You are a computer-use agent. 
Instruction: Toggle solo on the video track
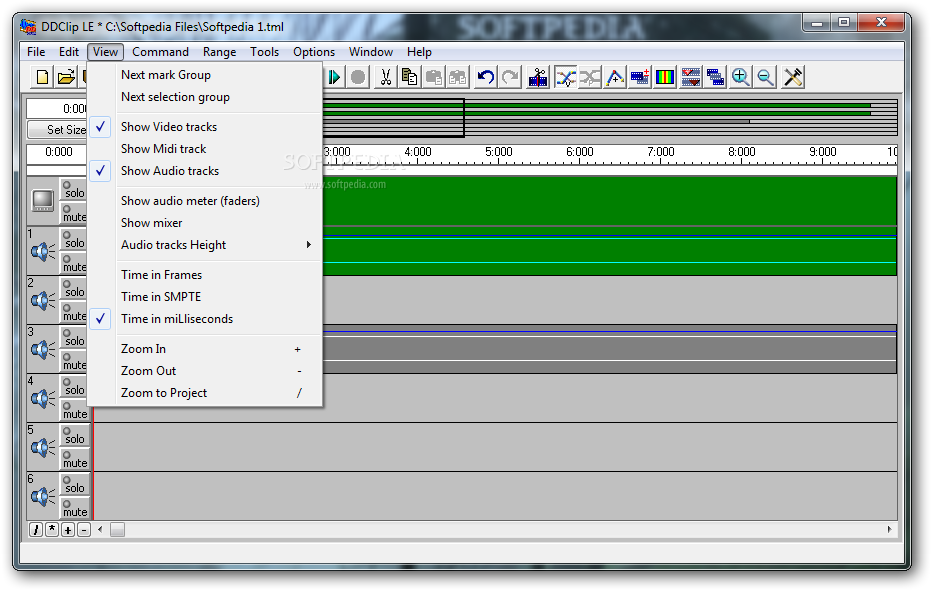(74, 190)
